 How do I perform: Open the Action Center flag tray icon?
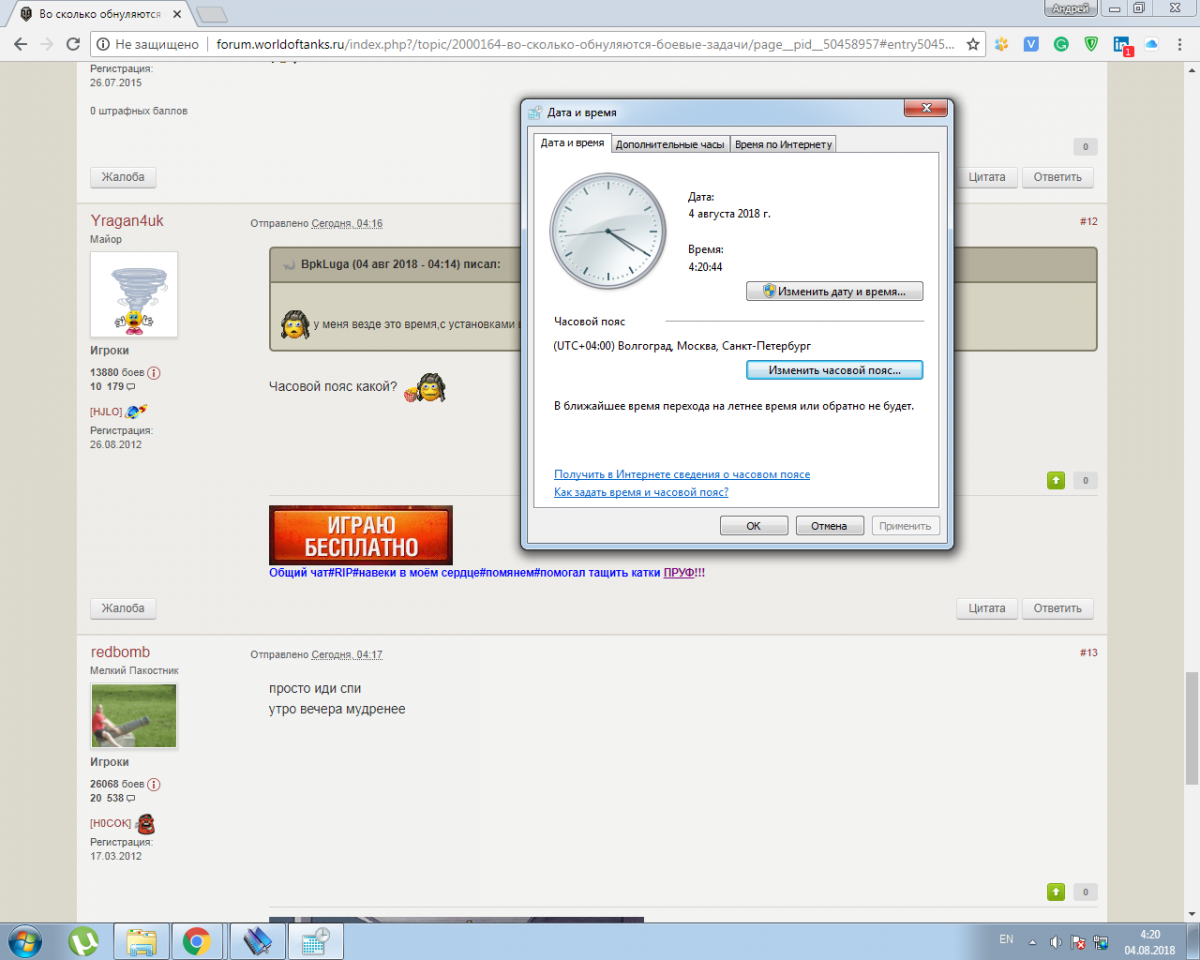(x=1078, y=941)
